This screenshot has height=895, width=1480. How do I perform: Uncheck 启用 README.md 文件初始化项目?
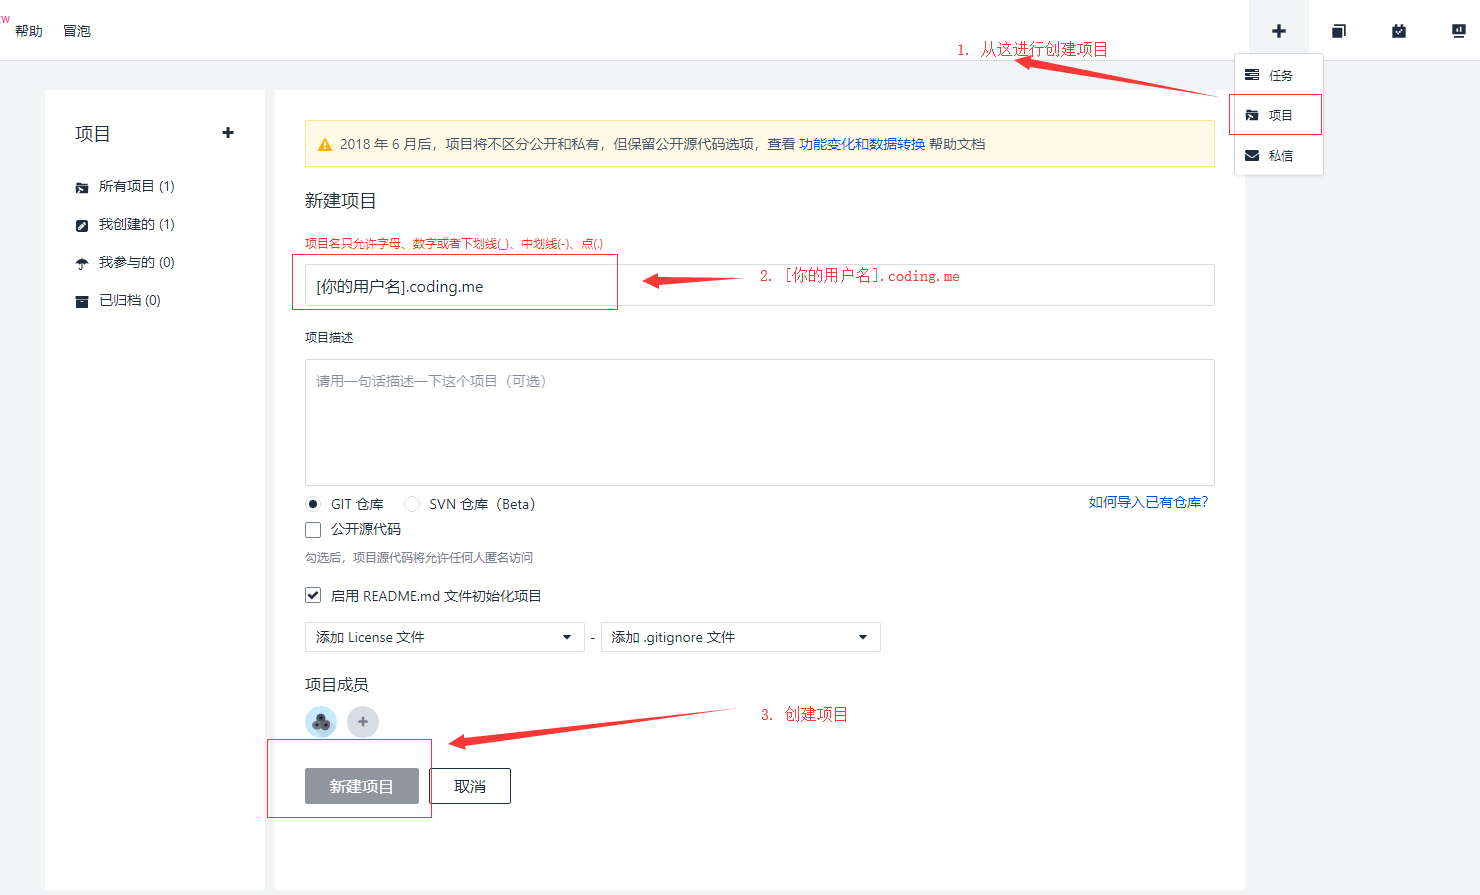(313, 594)
